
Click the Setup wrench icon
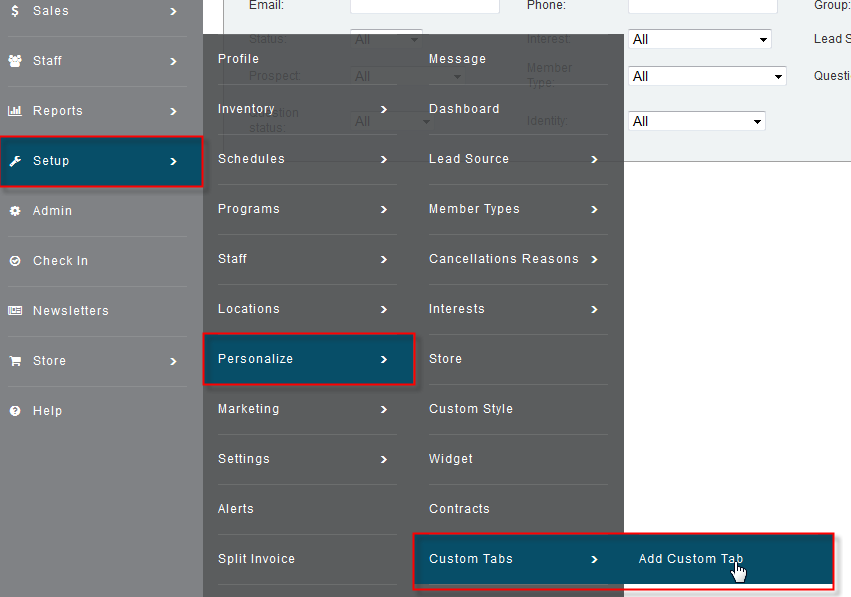[15, 161]
